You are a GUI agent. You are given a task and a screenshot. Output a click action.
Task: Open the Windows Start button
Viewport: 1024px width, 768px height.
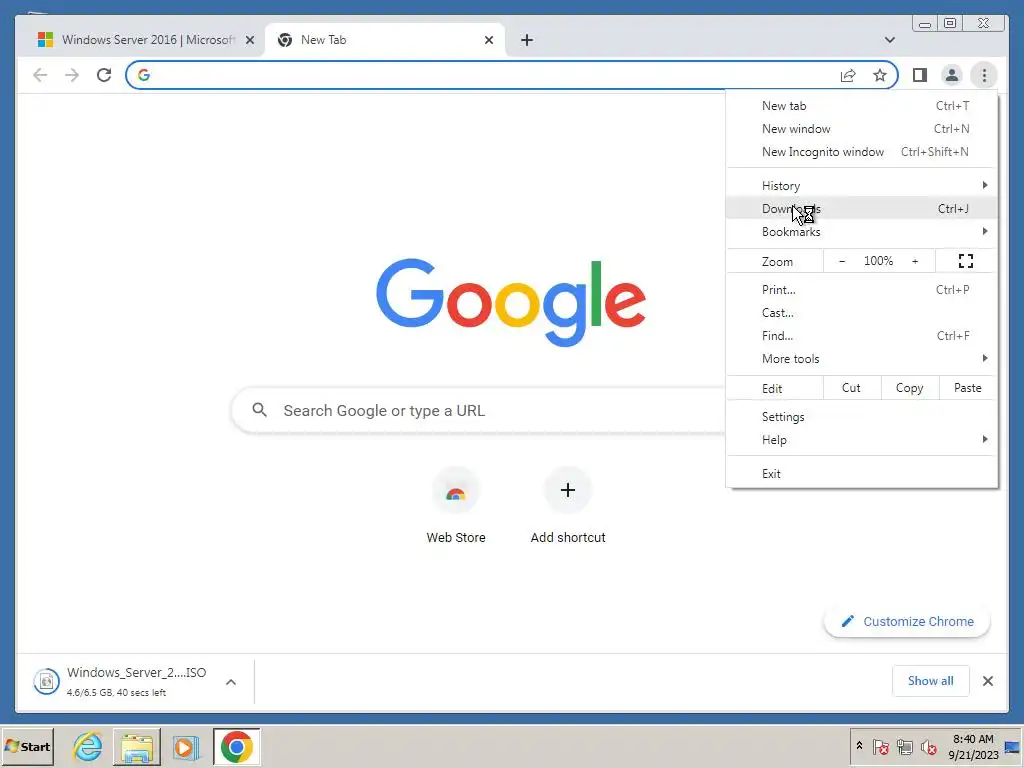27,746
